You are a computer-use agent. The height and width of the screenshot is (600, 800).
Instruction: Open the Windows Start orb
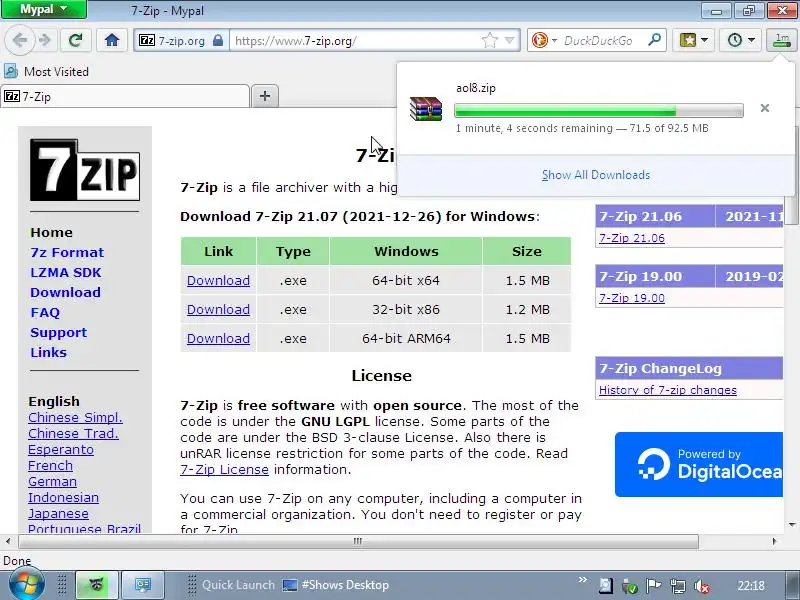point(26,583)
